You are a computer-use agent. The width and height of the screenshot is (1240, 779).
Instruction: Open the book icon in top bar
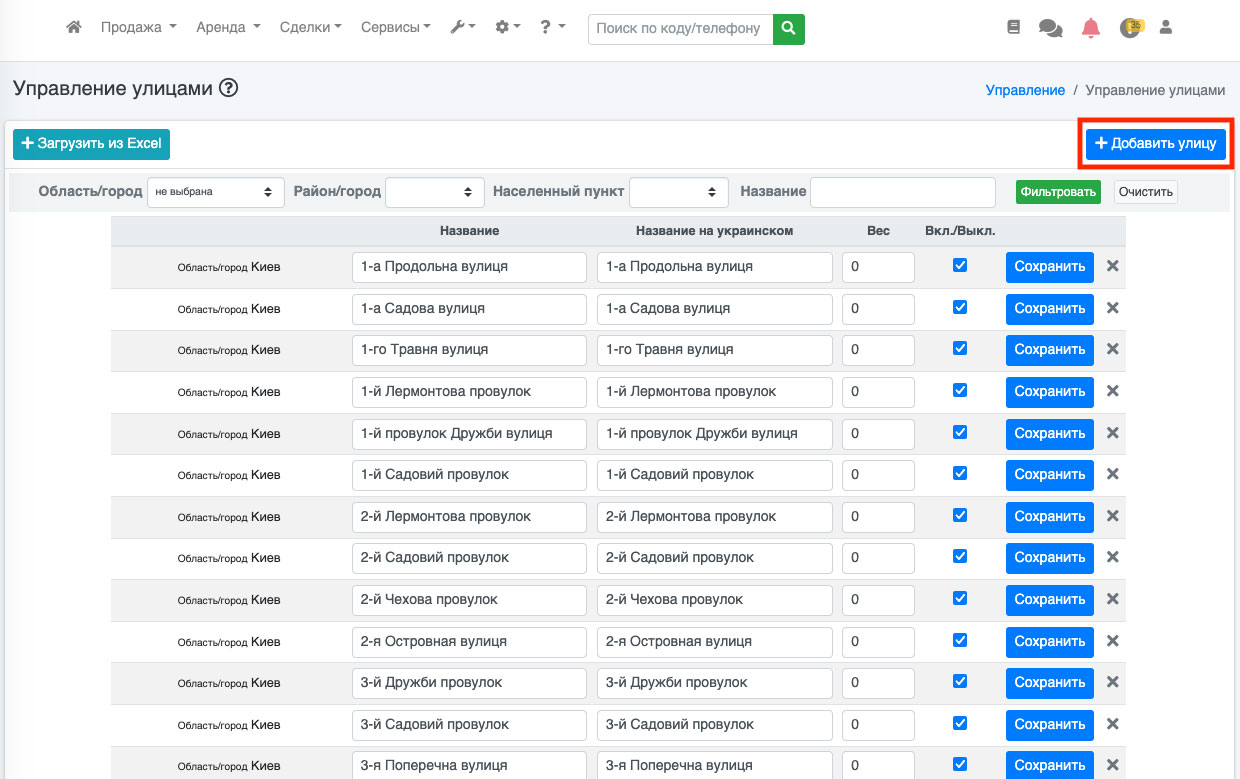[1013, 28]
